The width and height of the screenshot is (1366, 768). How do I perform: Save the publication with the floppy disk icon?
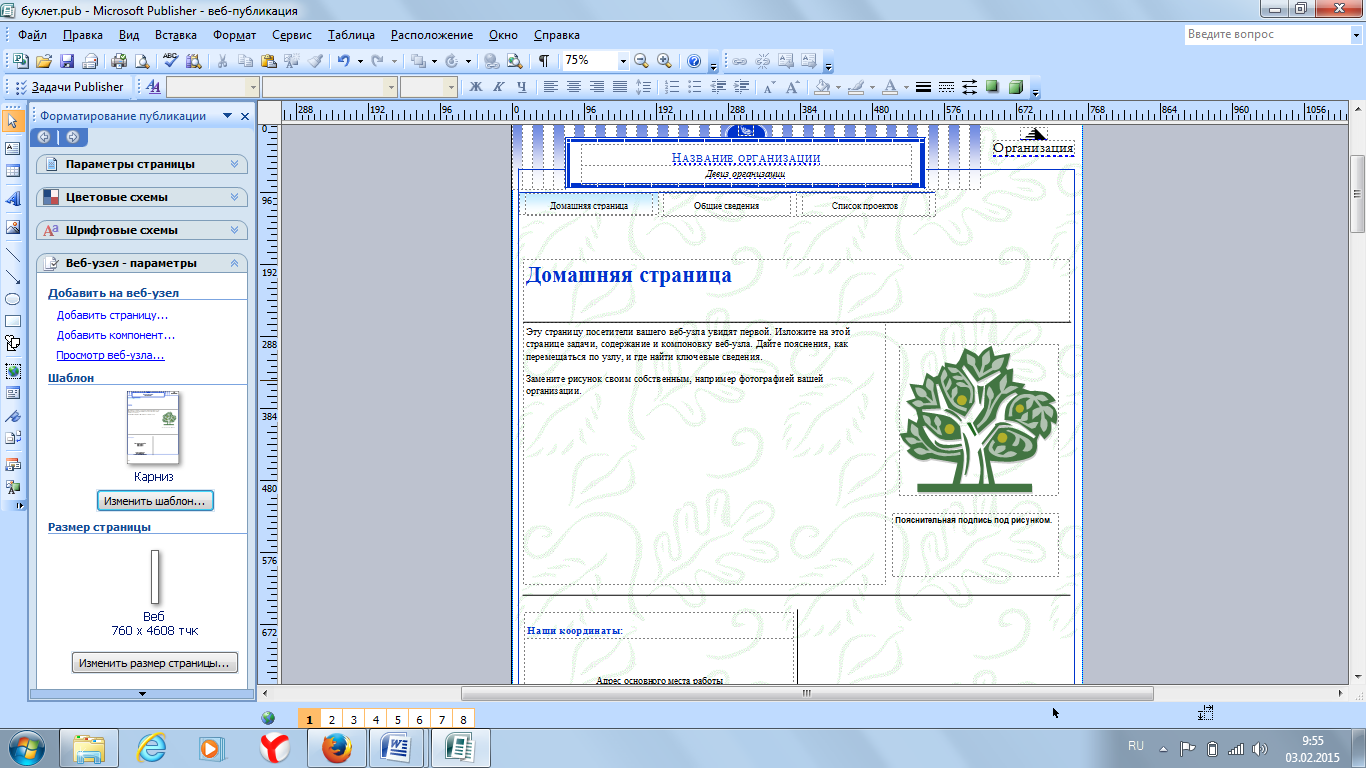68,61
